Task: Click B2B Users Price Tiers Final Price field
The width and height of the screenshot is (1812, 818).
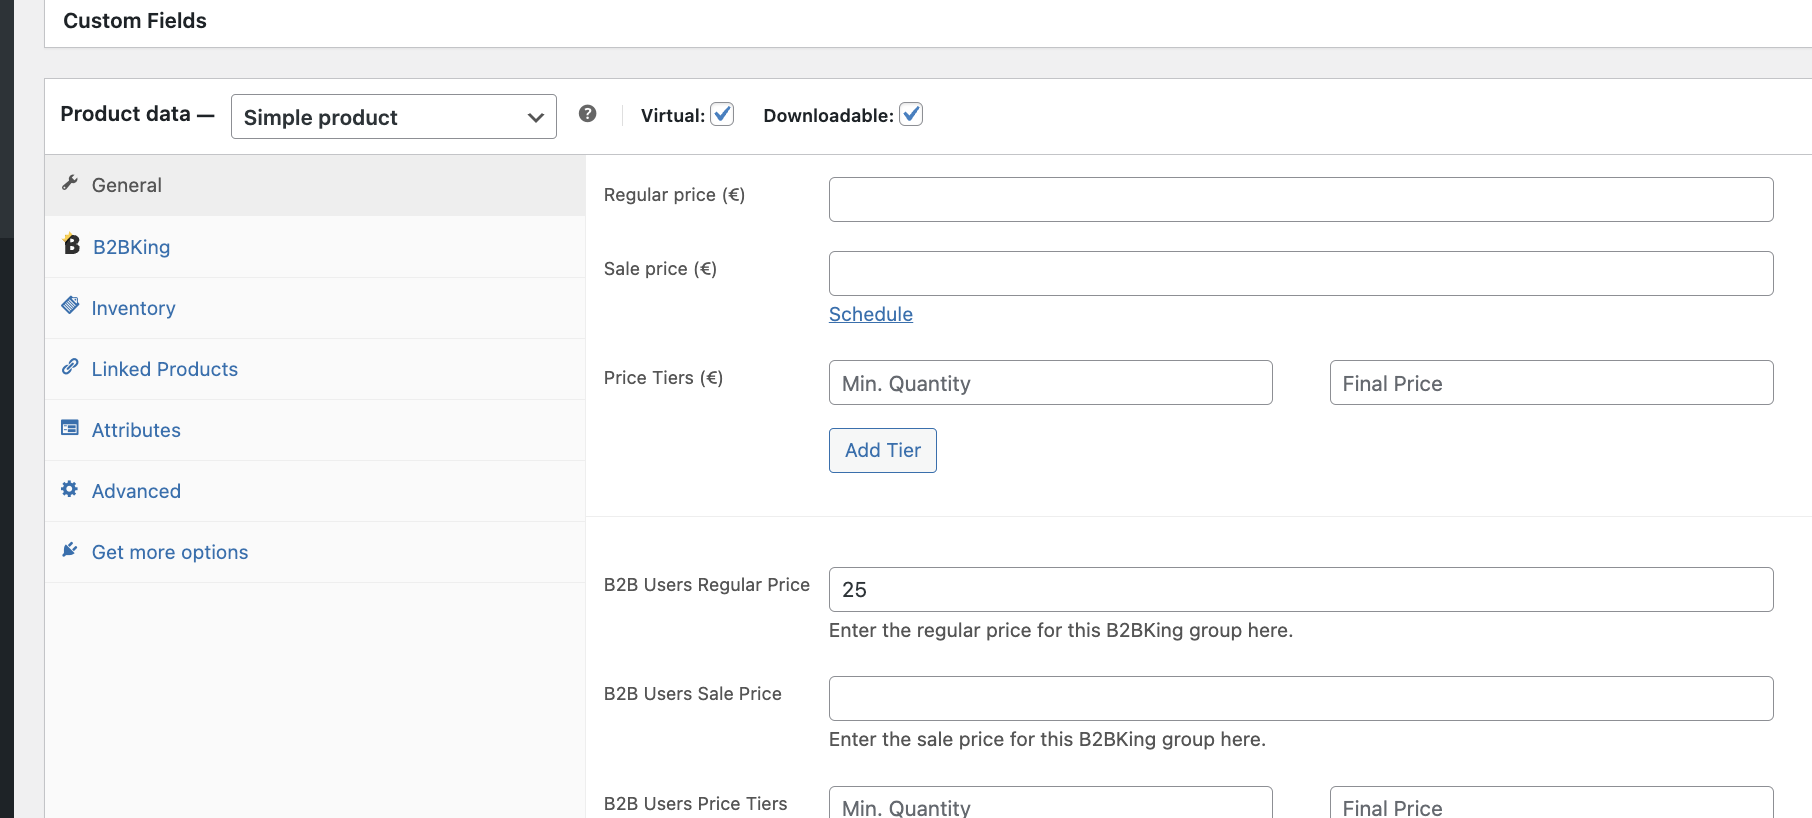Action: (1552, 803)
